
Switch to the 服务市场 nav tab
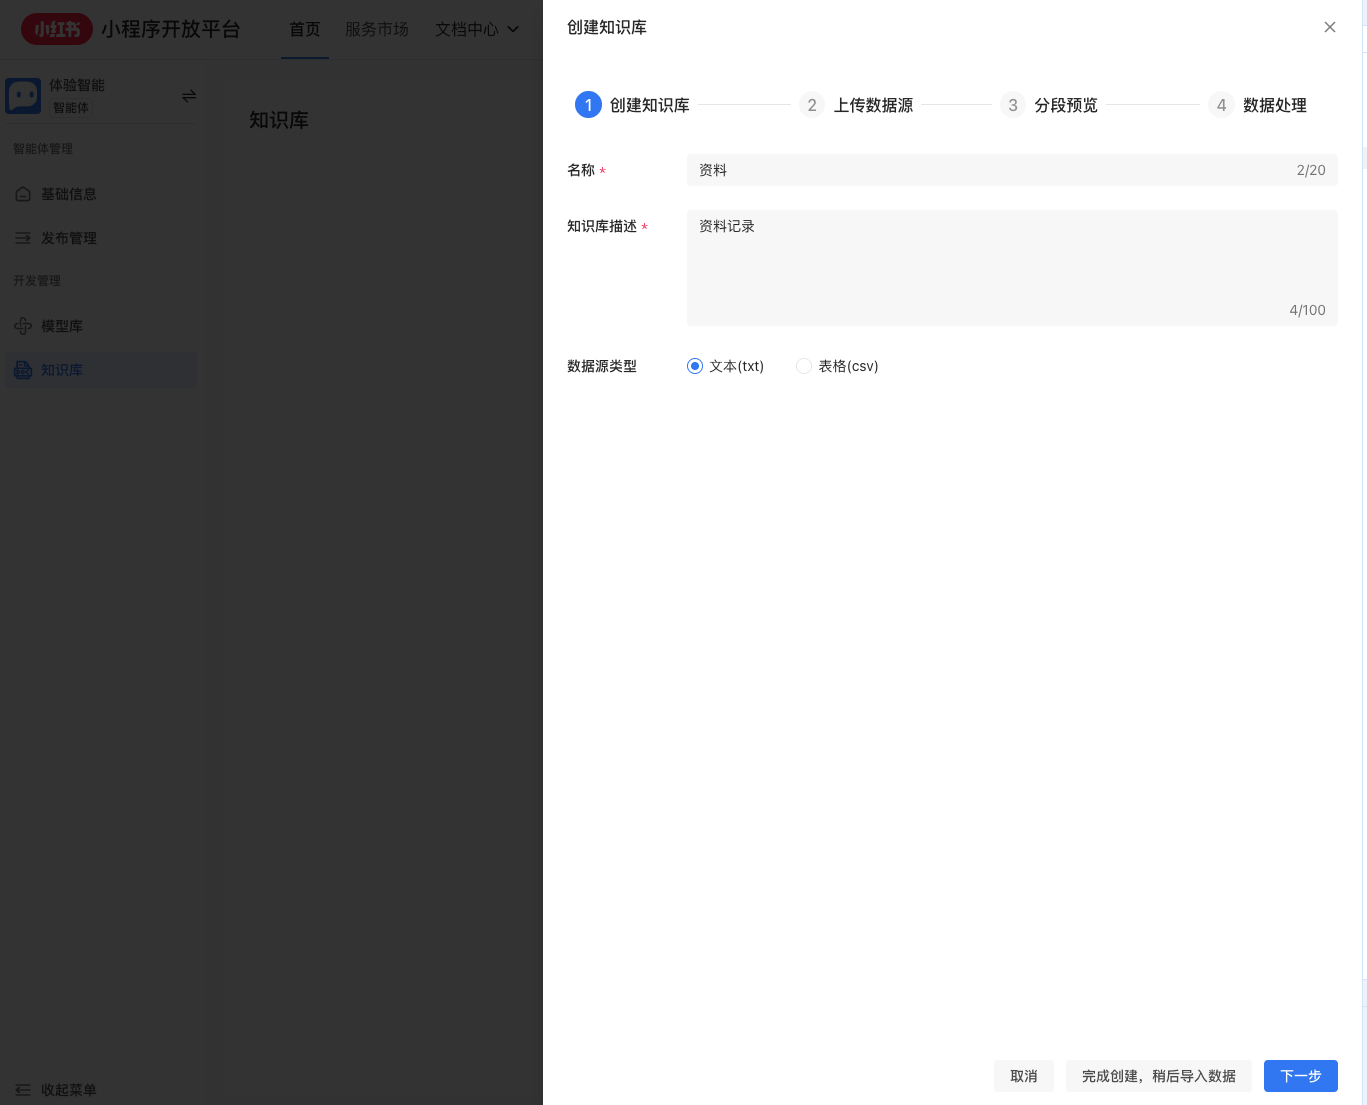coord(377,29)
